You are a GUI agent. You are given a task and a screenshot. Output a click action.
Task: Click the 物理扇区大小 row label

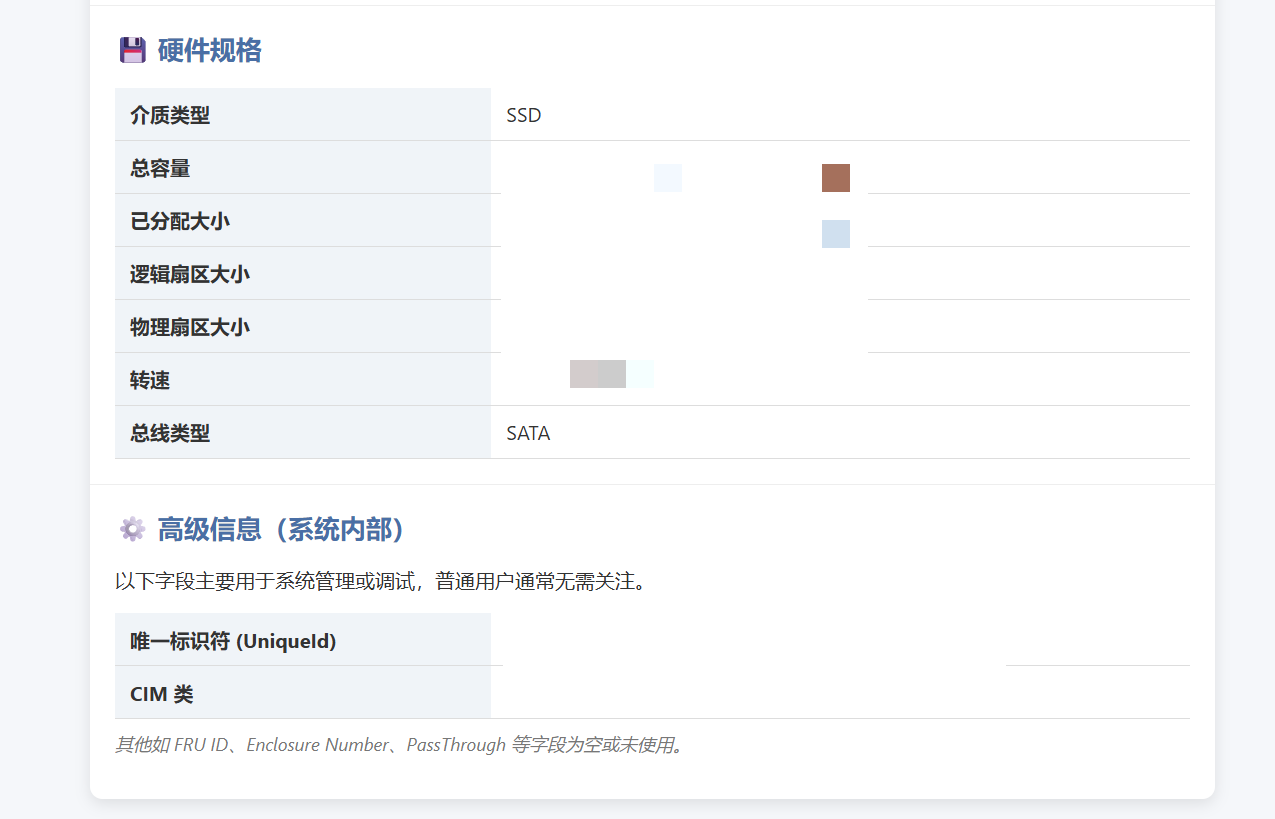tap(303, 327)
